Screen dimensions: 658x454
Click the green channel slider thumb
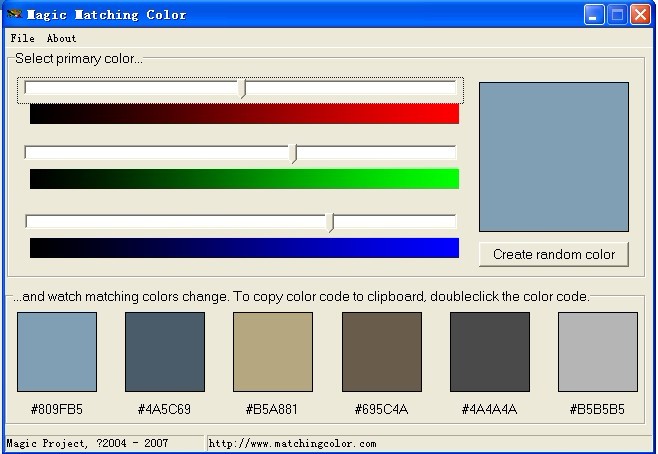[x=294, y=153]
